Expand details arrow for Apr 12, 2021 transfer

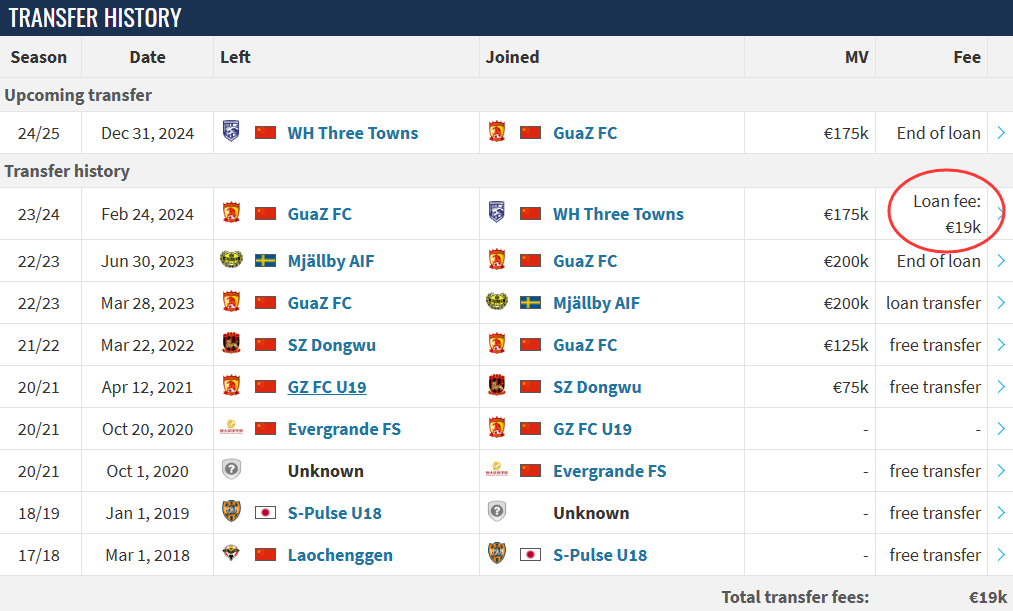tap(1001, 386)
